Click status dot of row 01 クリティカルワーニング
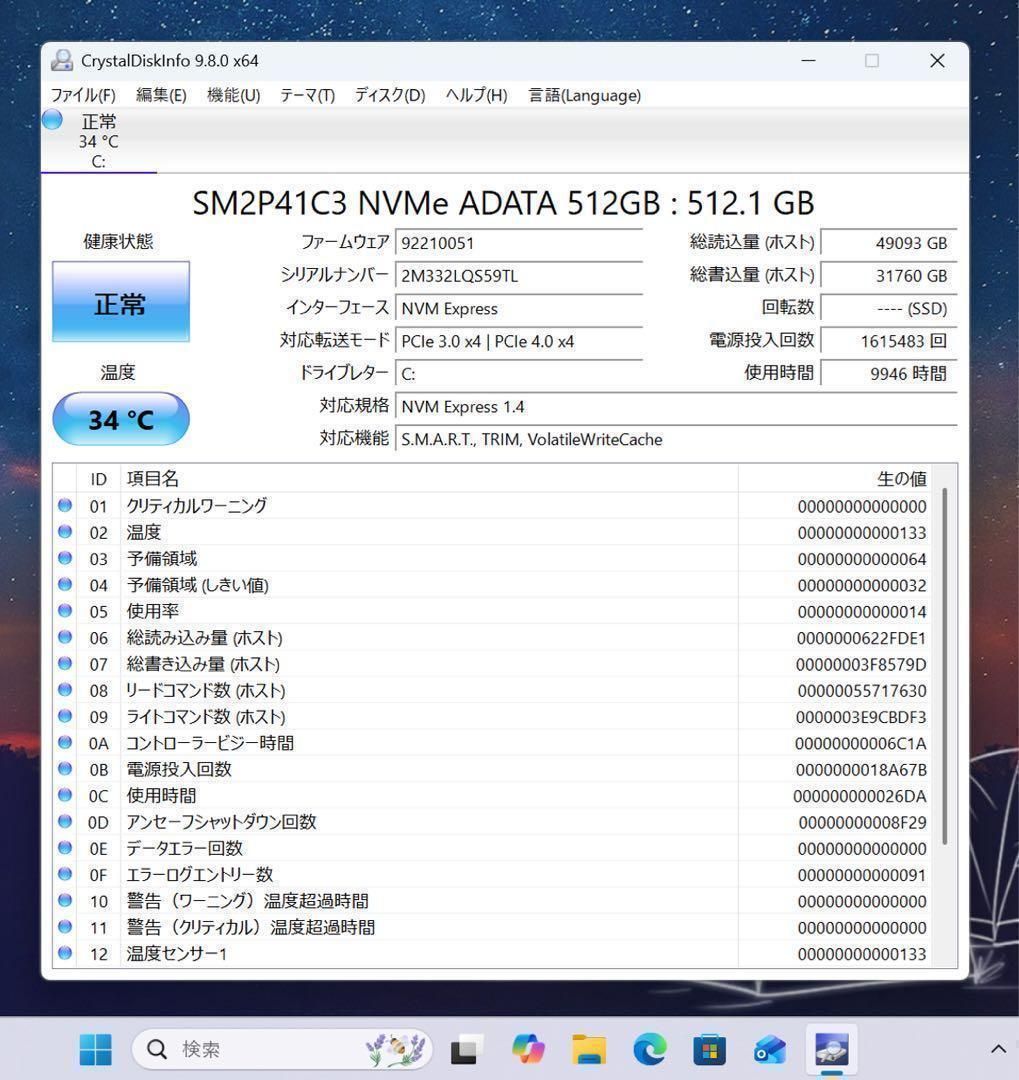Viewport: 1019px width, 1080px height. [65, 506]
